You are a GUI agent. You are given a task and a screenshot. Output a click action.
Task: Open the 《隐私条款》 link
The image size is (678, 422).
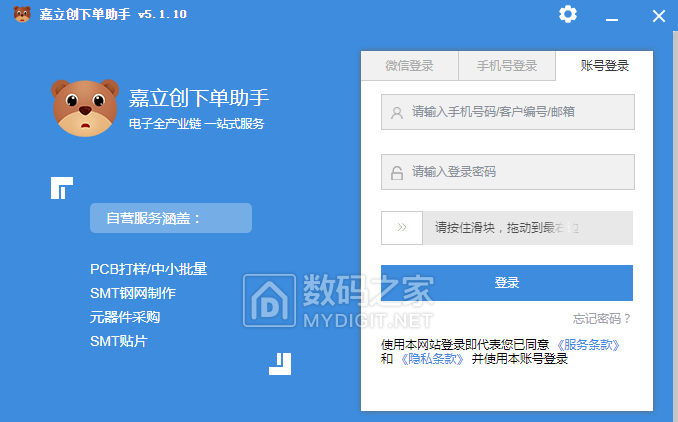[x=432, y=359]
